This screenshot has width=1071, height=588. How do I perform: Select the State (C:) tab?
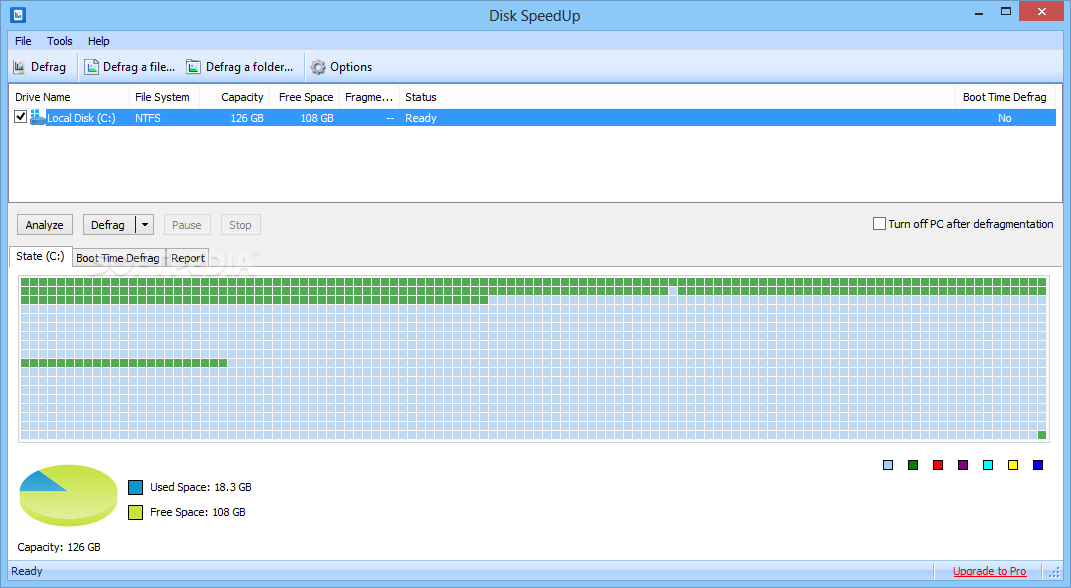click(40, 256)
